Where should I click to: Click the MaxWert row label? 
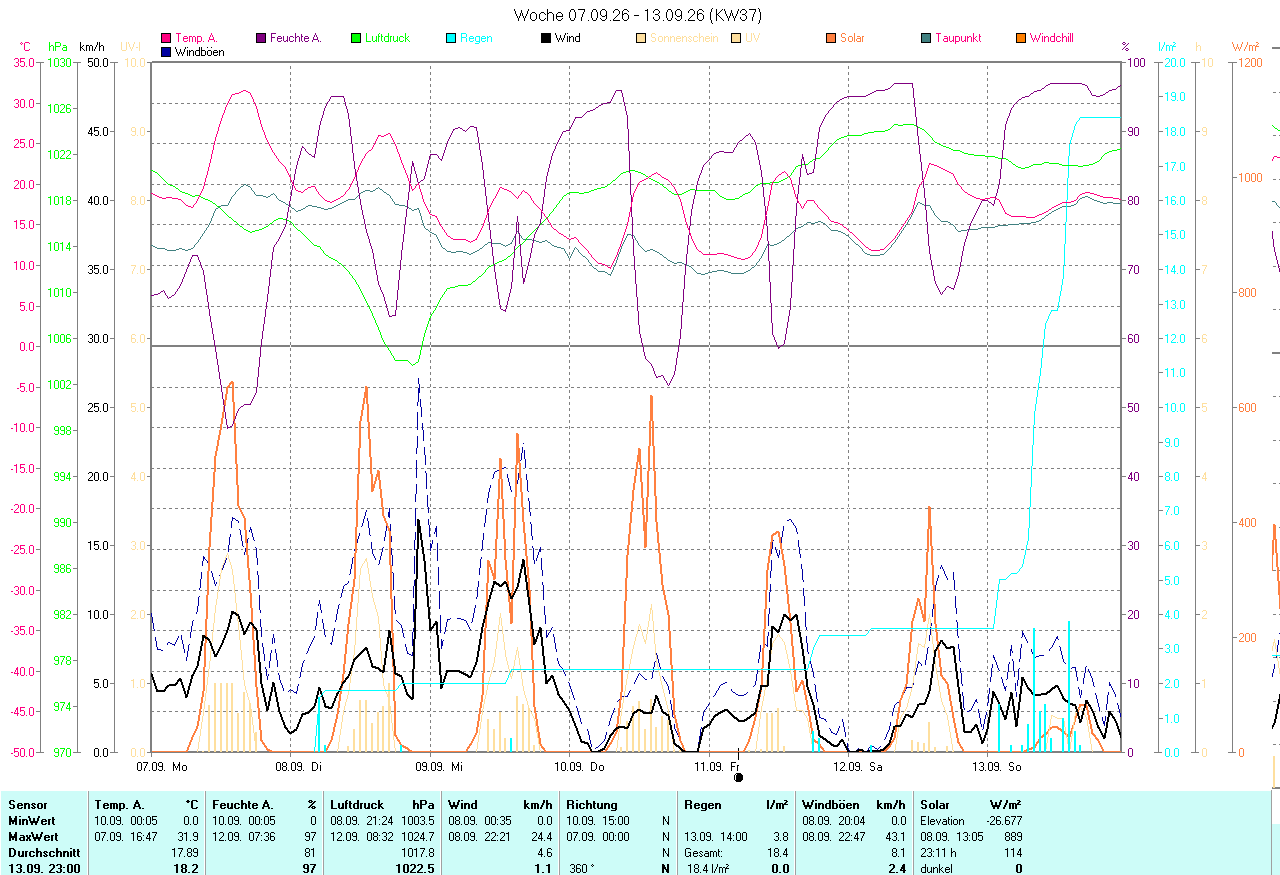tap(33, 836)
